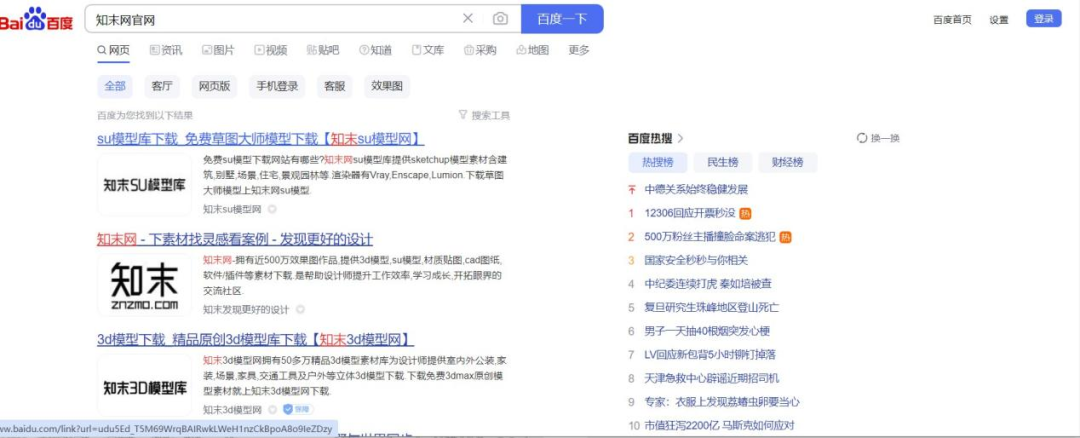Open 知末发现更好的设计 source link
This screenshot has width=1080, height=438.
coord(246,310)
